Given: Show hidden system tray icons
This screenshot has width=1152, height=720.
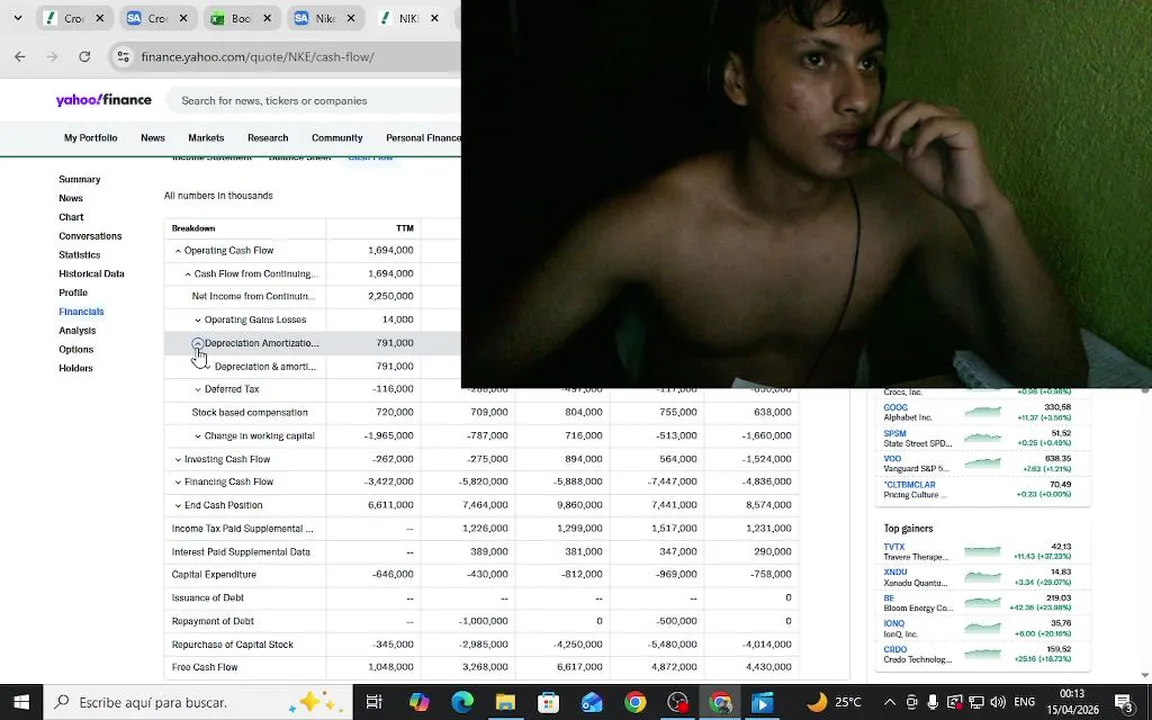Looking at the screenshot, I should pyautogui.click(x=889, y=702).
